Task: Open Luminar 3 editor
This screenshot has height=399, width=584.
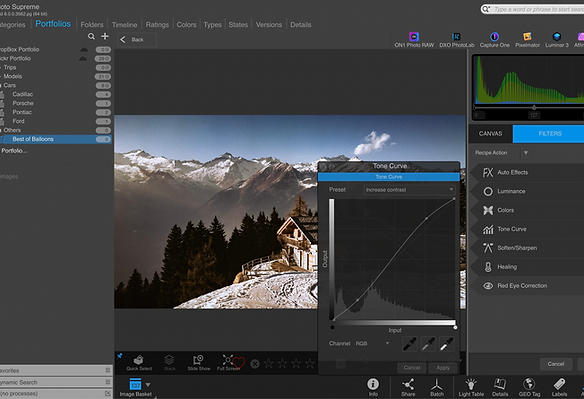Action: [x=557, y=40]
